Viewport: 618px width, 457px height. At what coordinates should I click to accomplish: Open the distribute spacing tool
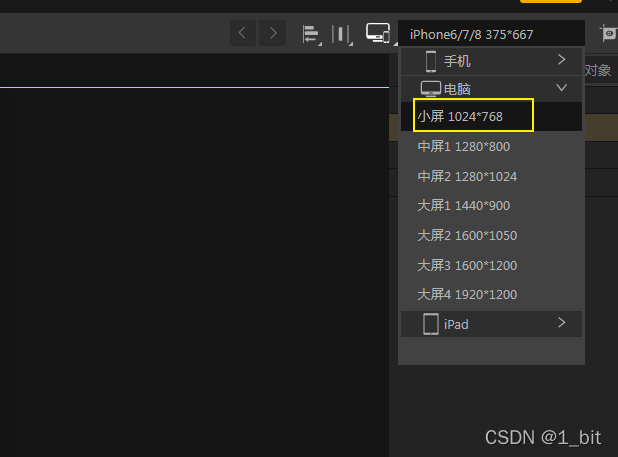point(341,34)
